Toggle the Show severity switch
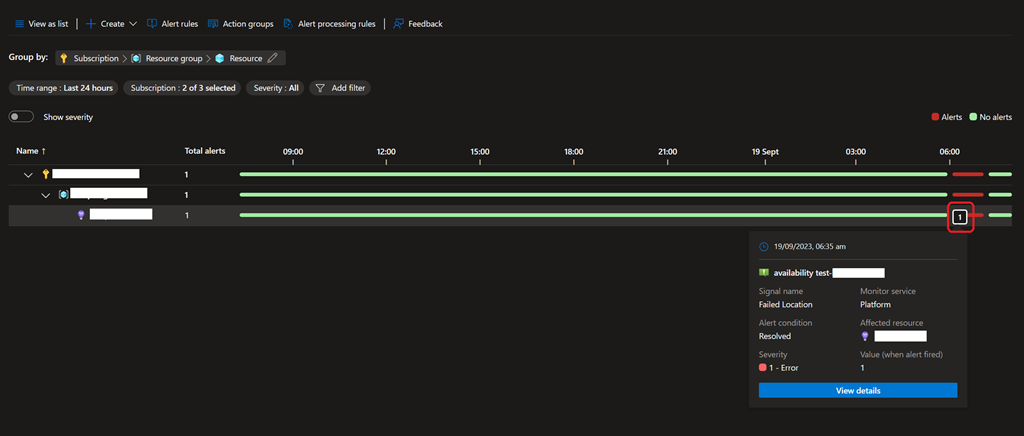 point(21,117)
